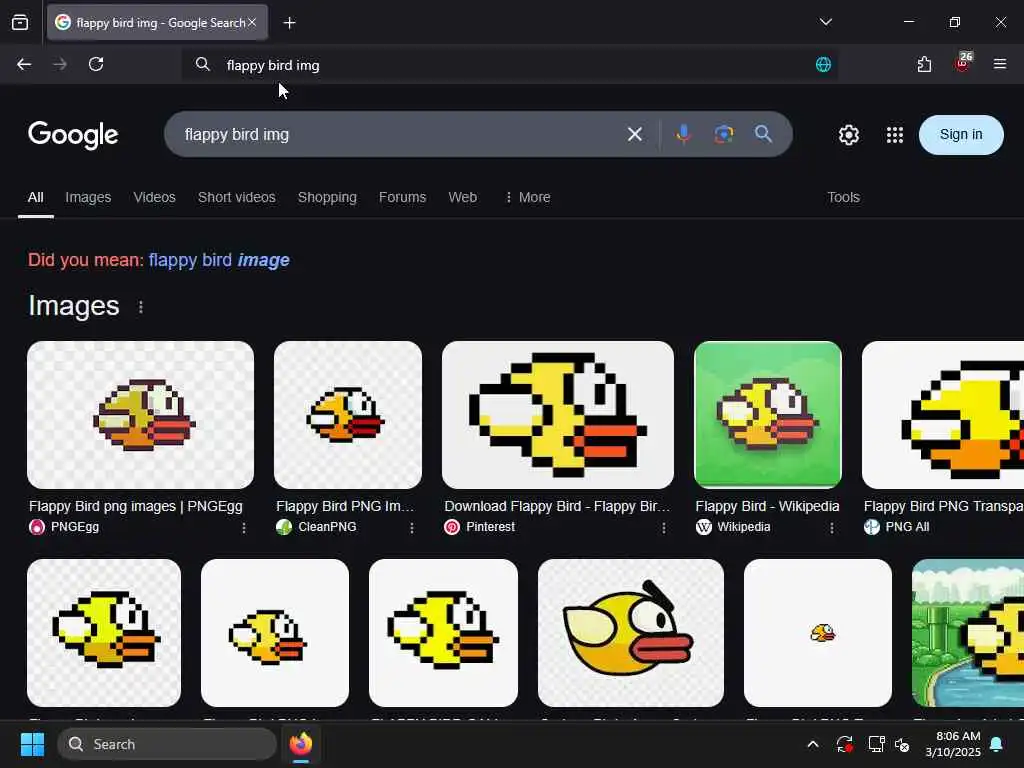Open the PNG All flappy bird thumbnail
Image resolution: width=1024 pixels, height=768 pixels.
coord(943,415)
